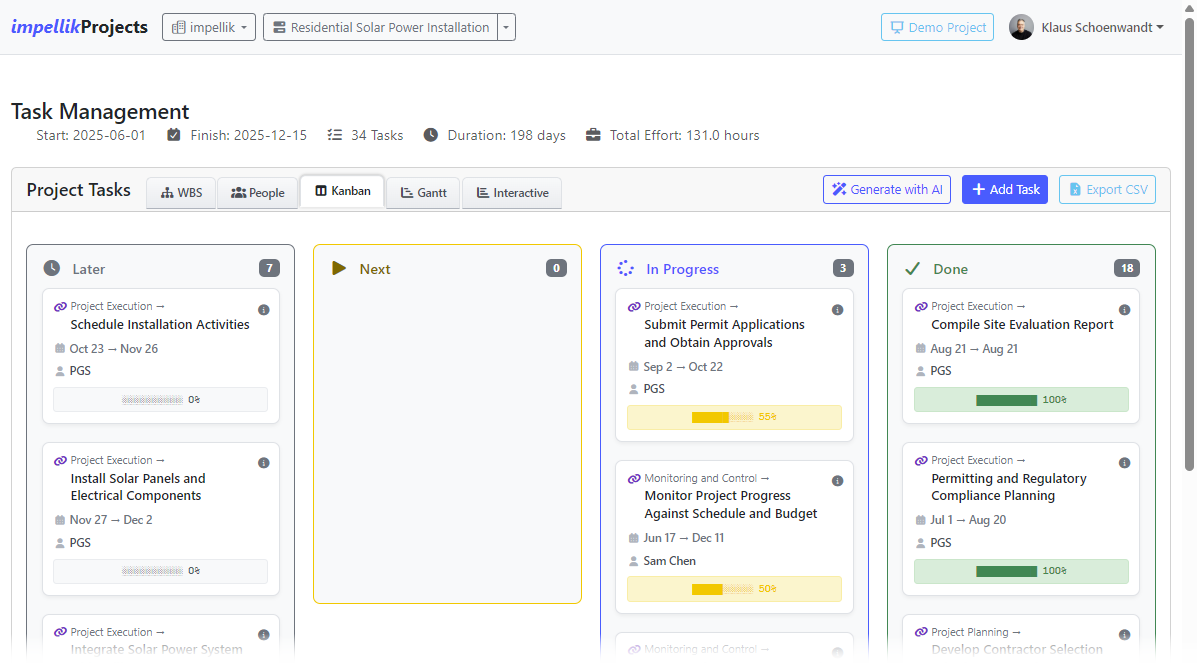This screenshot has width=1197, height=664.
Task: Click the Finish date calendar-check icon
Action: point(174,135)
